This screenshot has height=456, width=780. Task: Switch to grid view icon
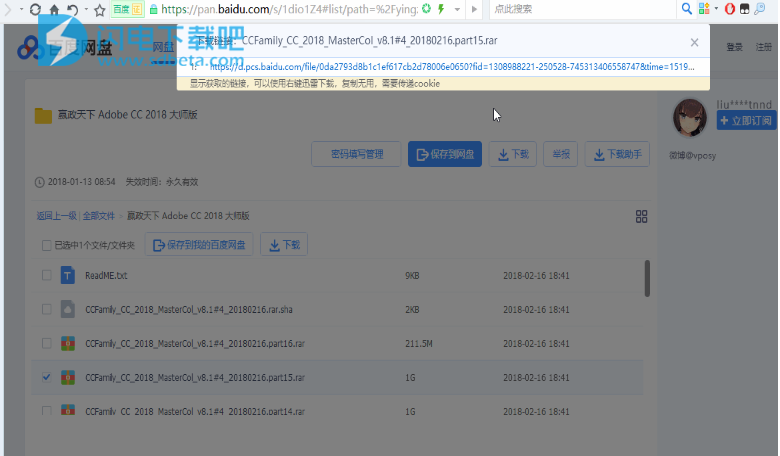(x=641, y=216)
